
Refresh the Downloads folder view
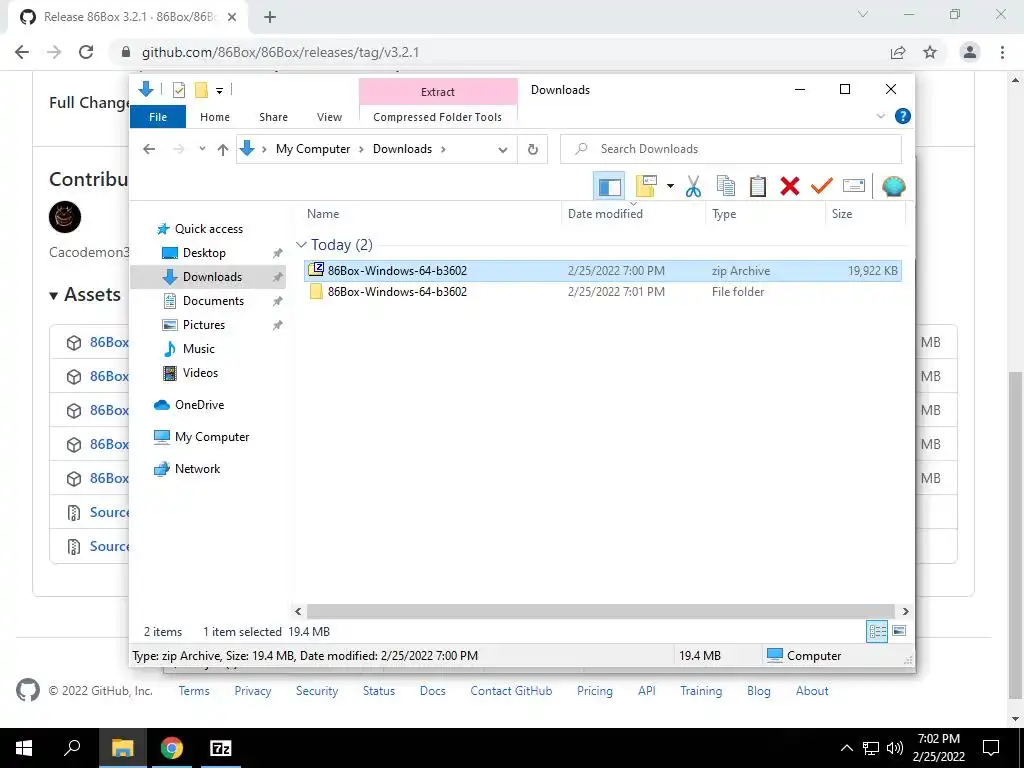[533, 150]
